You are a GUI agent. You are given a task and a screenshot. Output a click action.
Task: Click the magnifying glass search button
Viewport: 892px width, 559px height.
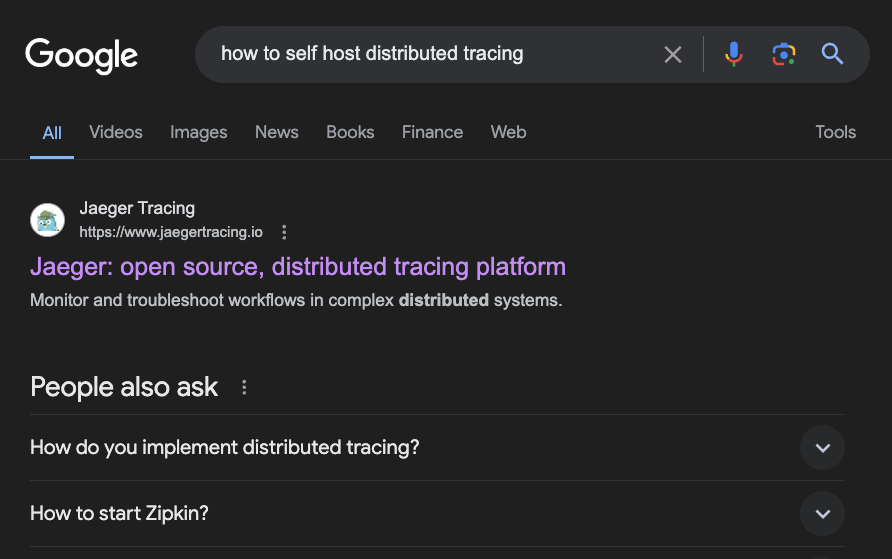pos(832,54)
